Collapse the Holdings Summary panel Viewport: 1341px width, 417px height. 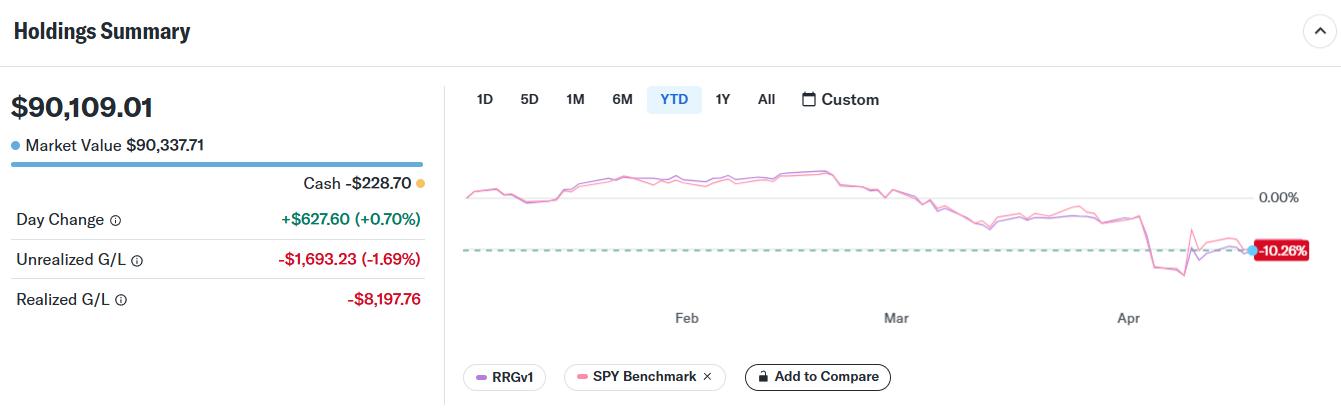1319,32
